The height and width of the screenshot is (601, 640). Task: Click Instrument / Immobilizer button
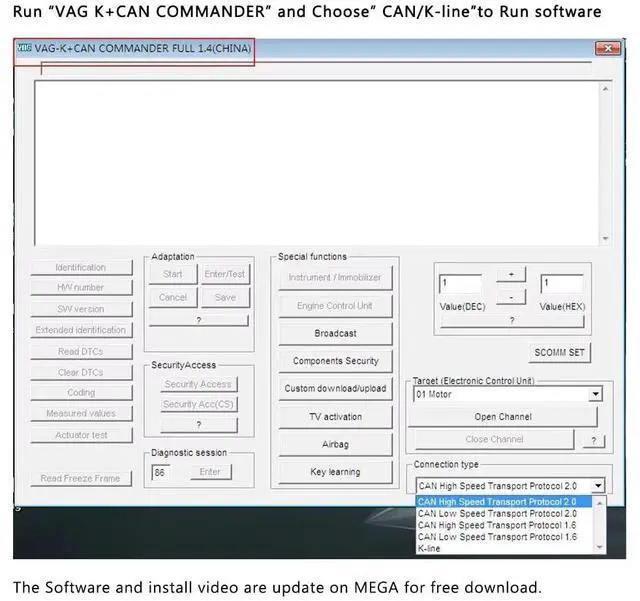[x=335, y=278]
